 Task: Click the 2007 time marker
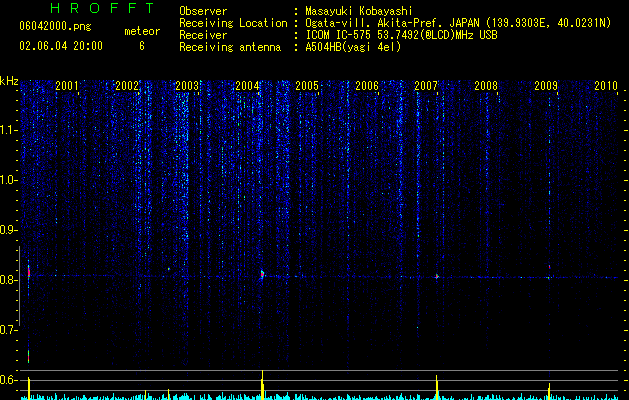pos(426,85)
